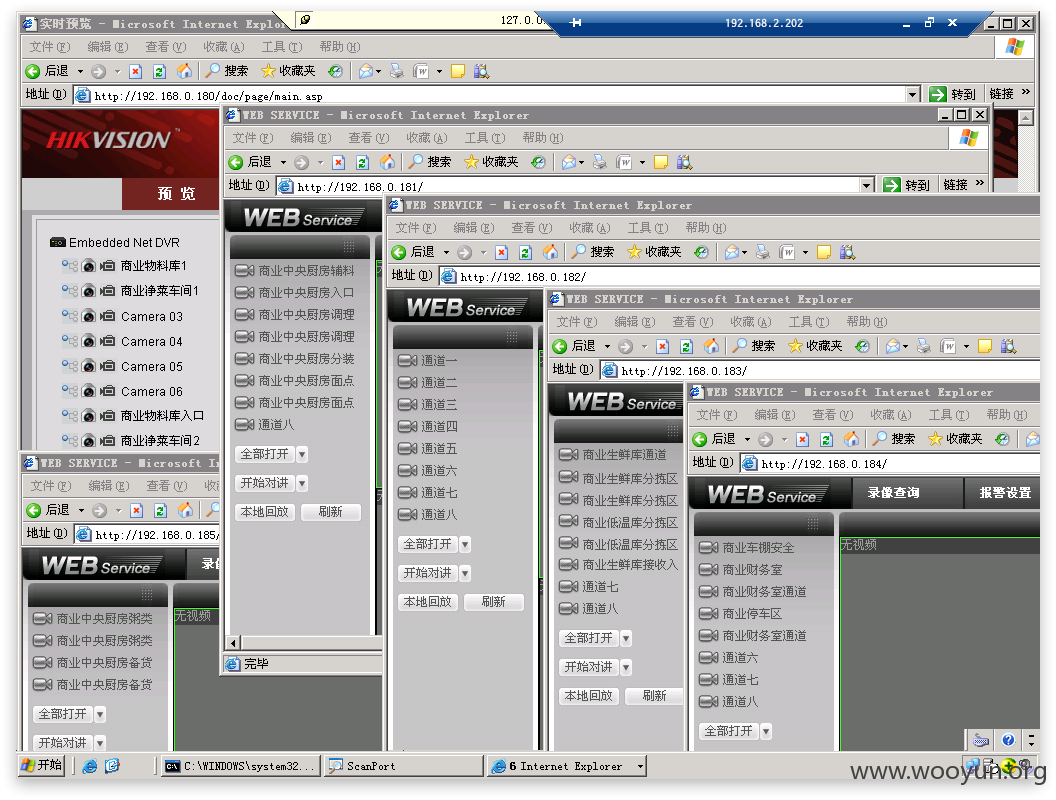Screen dimensions: 1056x800
Task: Open address bar dropdown in 192.168.0.181 window
Action: [x=867, y=185]
